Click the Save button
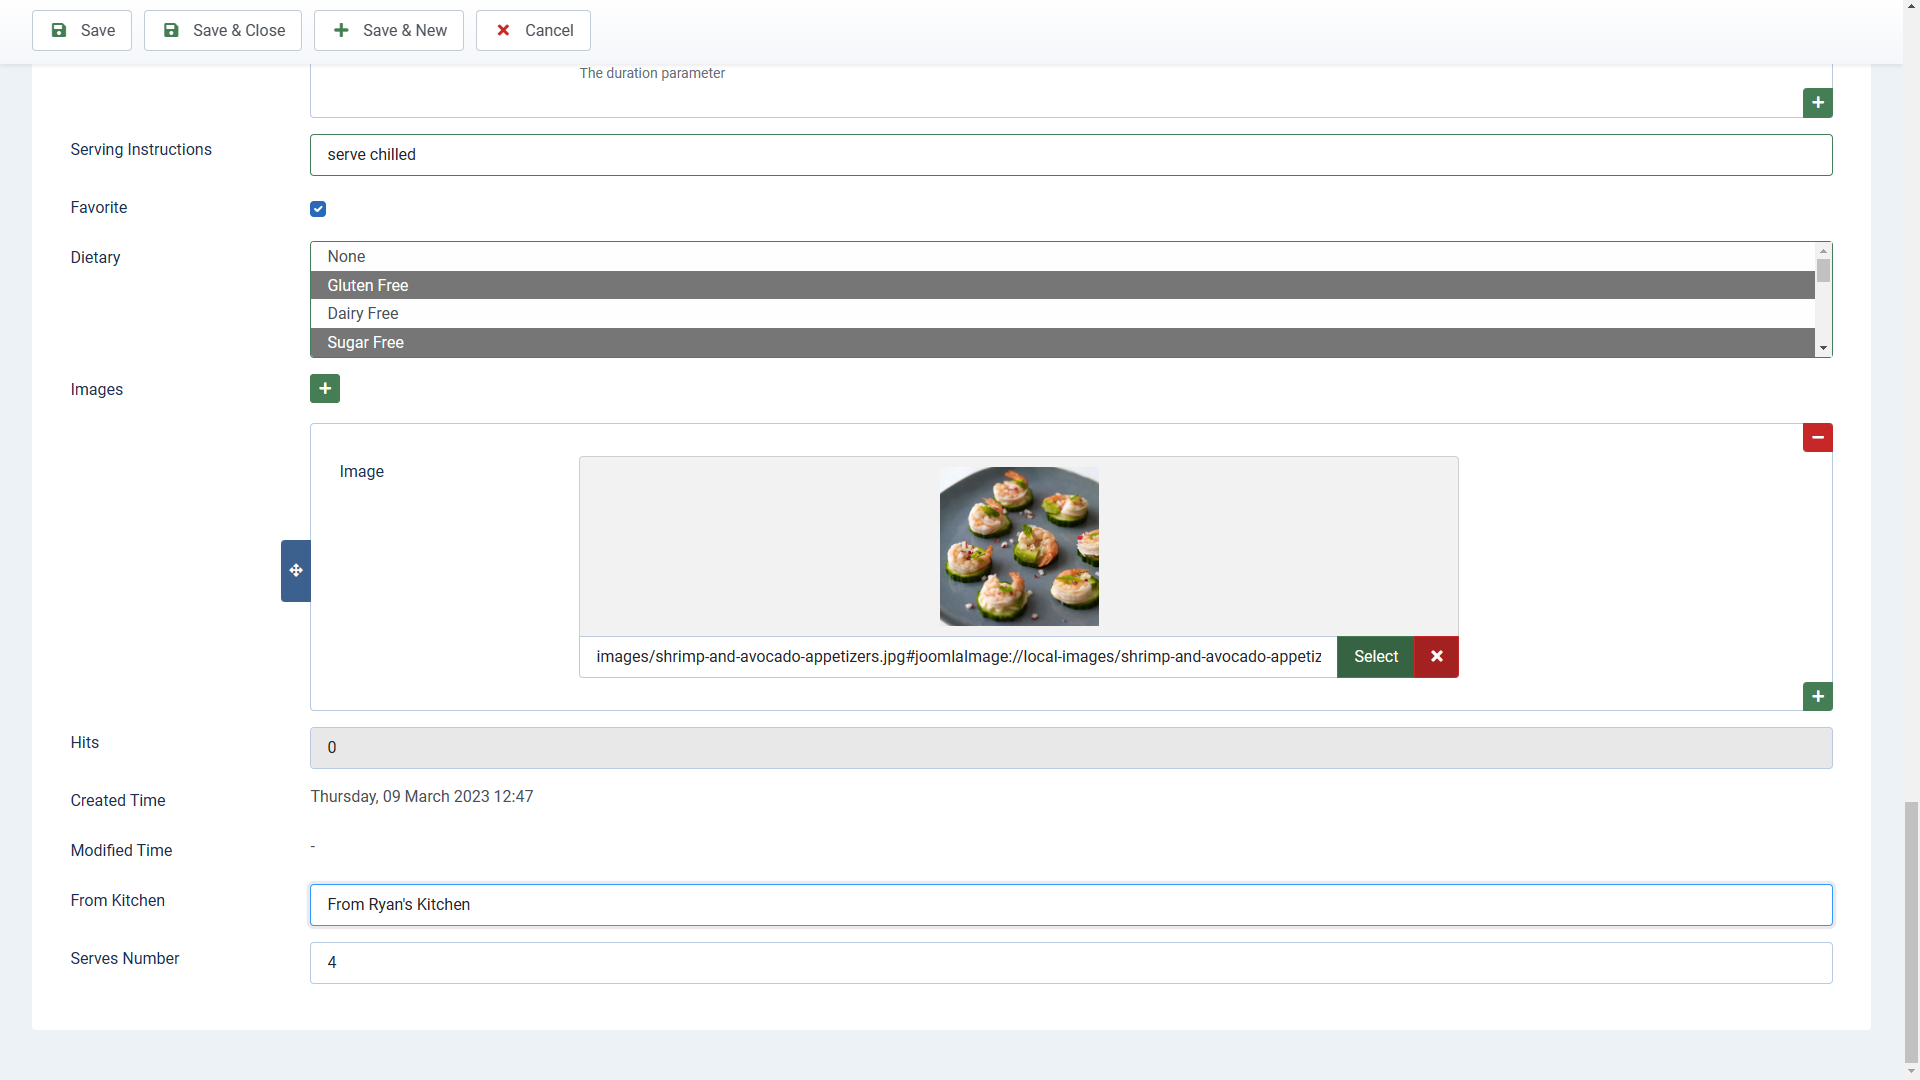The width and height of the screenshot is (1920, 1080). coord(82,30)
